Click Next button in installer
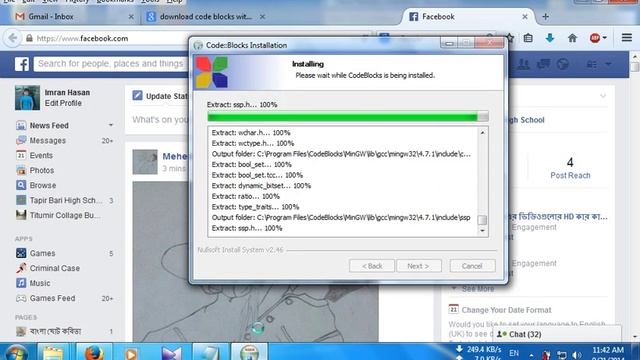 (x=418, y=266)
